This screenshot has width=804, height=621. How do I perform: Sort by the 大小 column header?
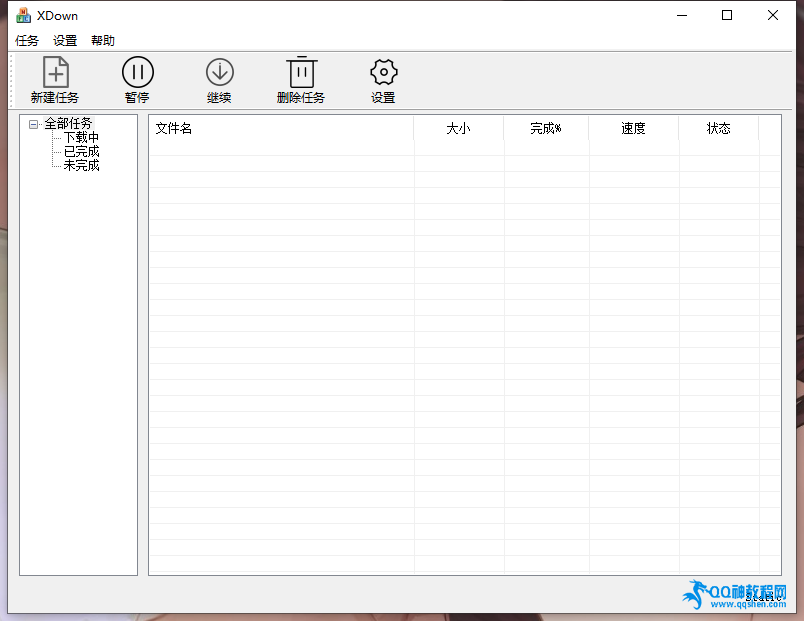[458, 128]
